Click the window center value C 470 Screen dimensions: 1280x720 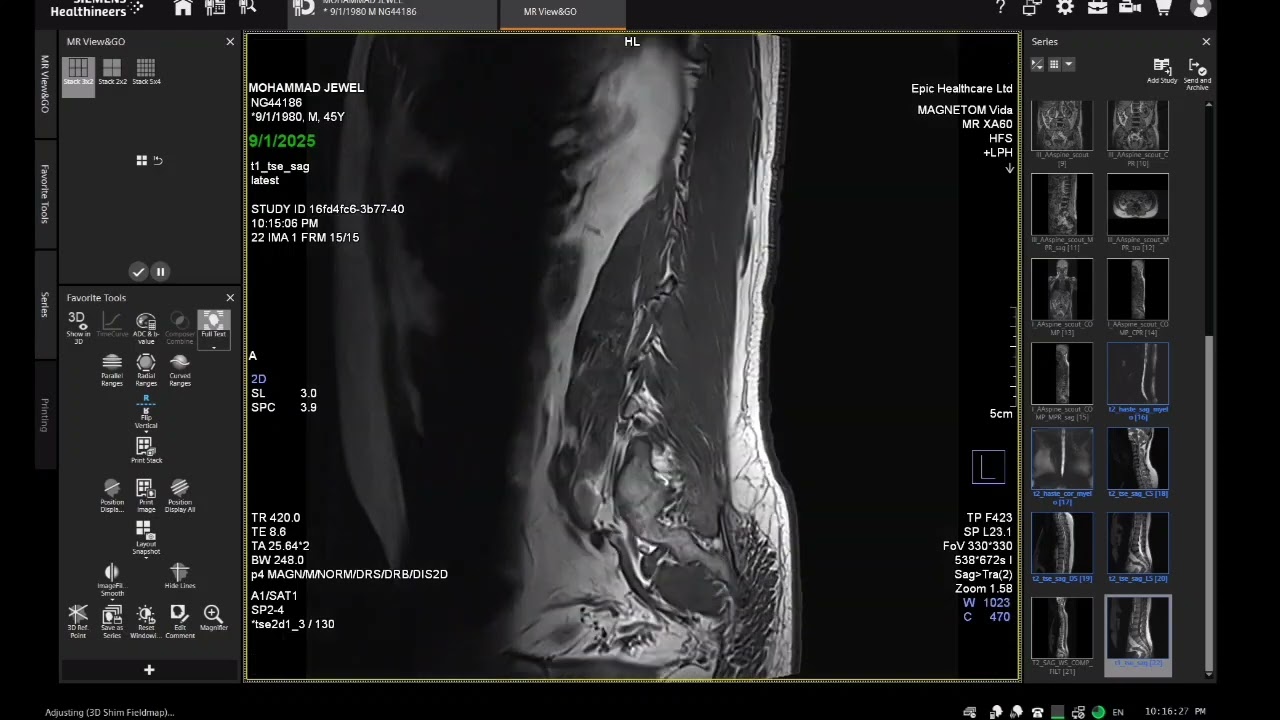(986, 617)
